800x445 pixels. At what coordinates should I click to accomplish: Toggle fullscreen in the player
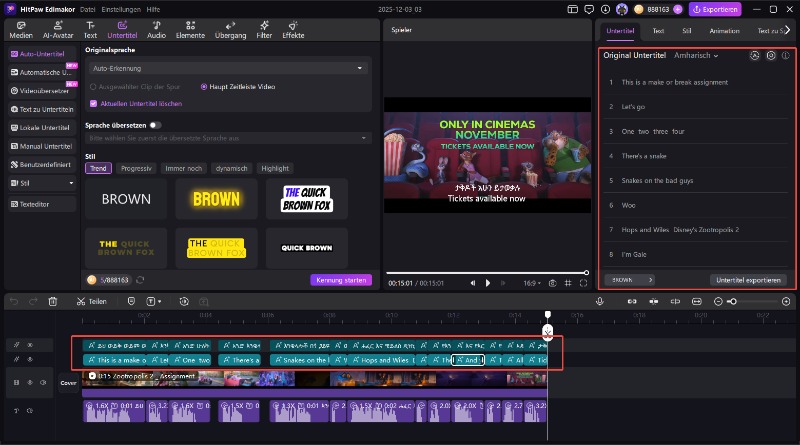[x=583, y=283]
